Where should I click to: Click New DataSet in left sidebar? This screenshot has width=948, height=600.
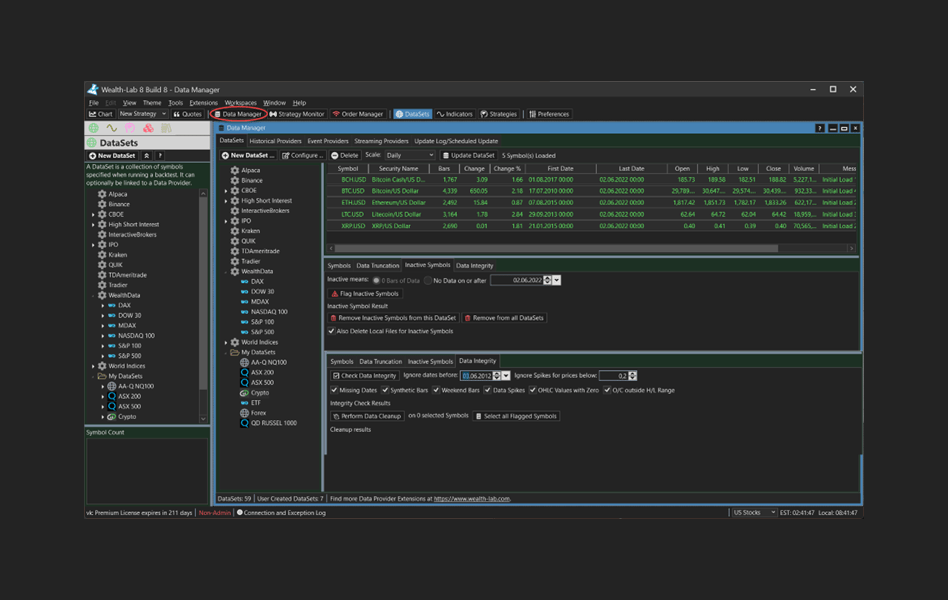tap(112, 155)
